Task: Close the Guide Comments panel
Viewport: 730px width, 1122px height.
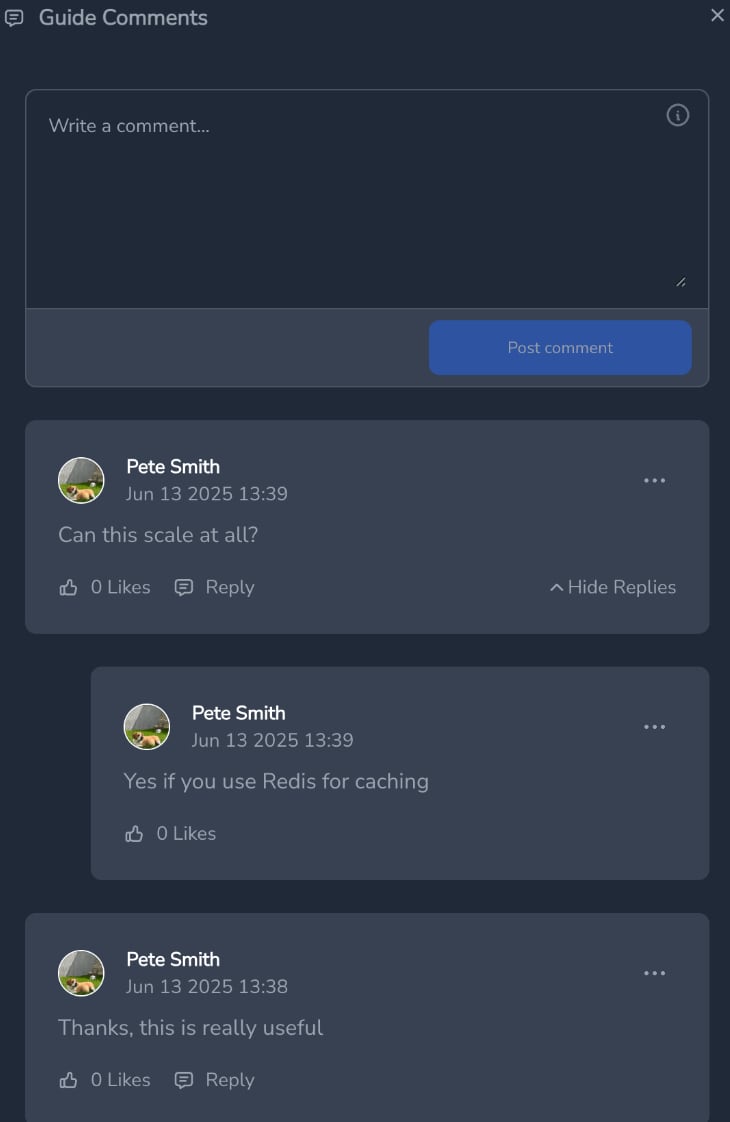Action: coord(717,15)
